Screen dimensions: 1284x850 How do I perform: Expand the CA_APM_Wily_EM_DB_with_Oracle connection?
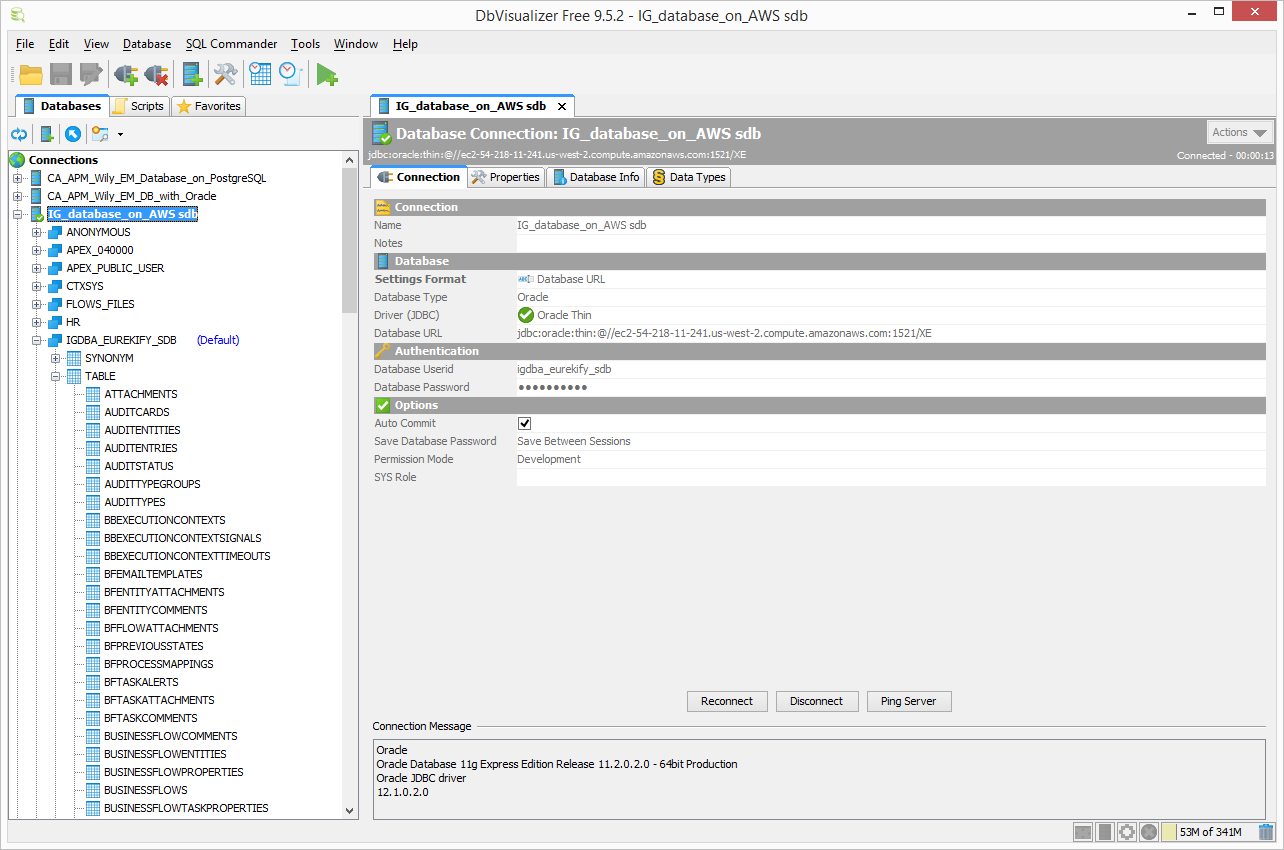17,196
